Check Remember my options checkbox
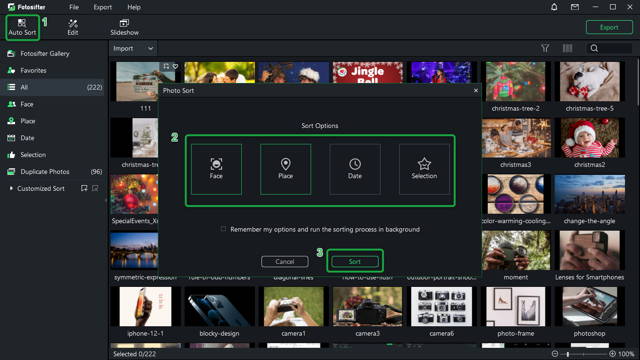The width and height of the screenshot is (640, 360). (x=223, y=229)
